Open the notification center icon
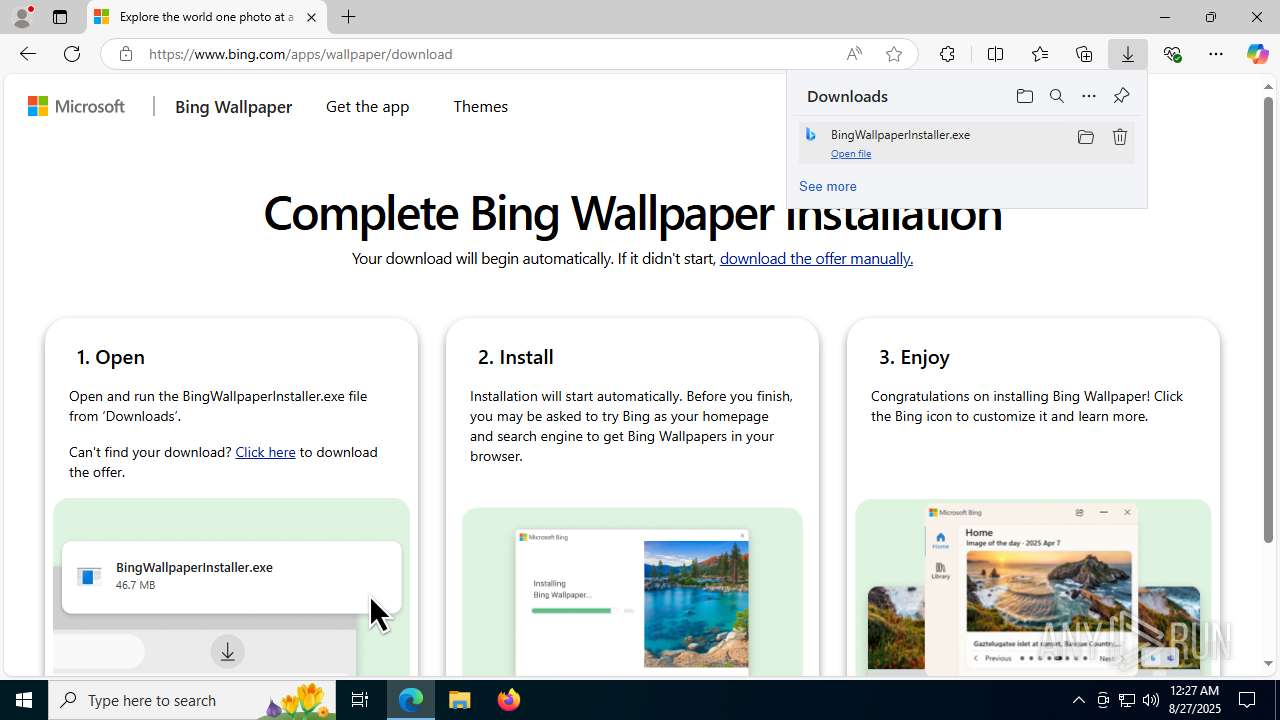The image size is (1280, 720). 1247,700
